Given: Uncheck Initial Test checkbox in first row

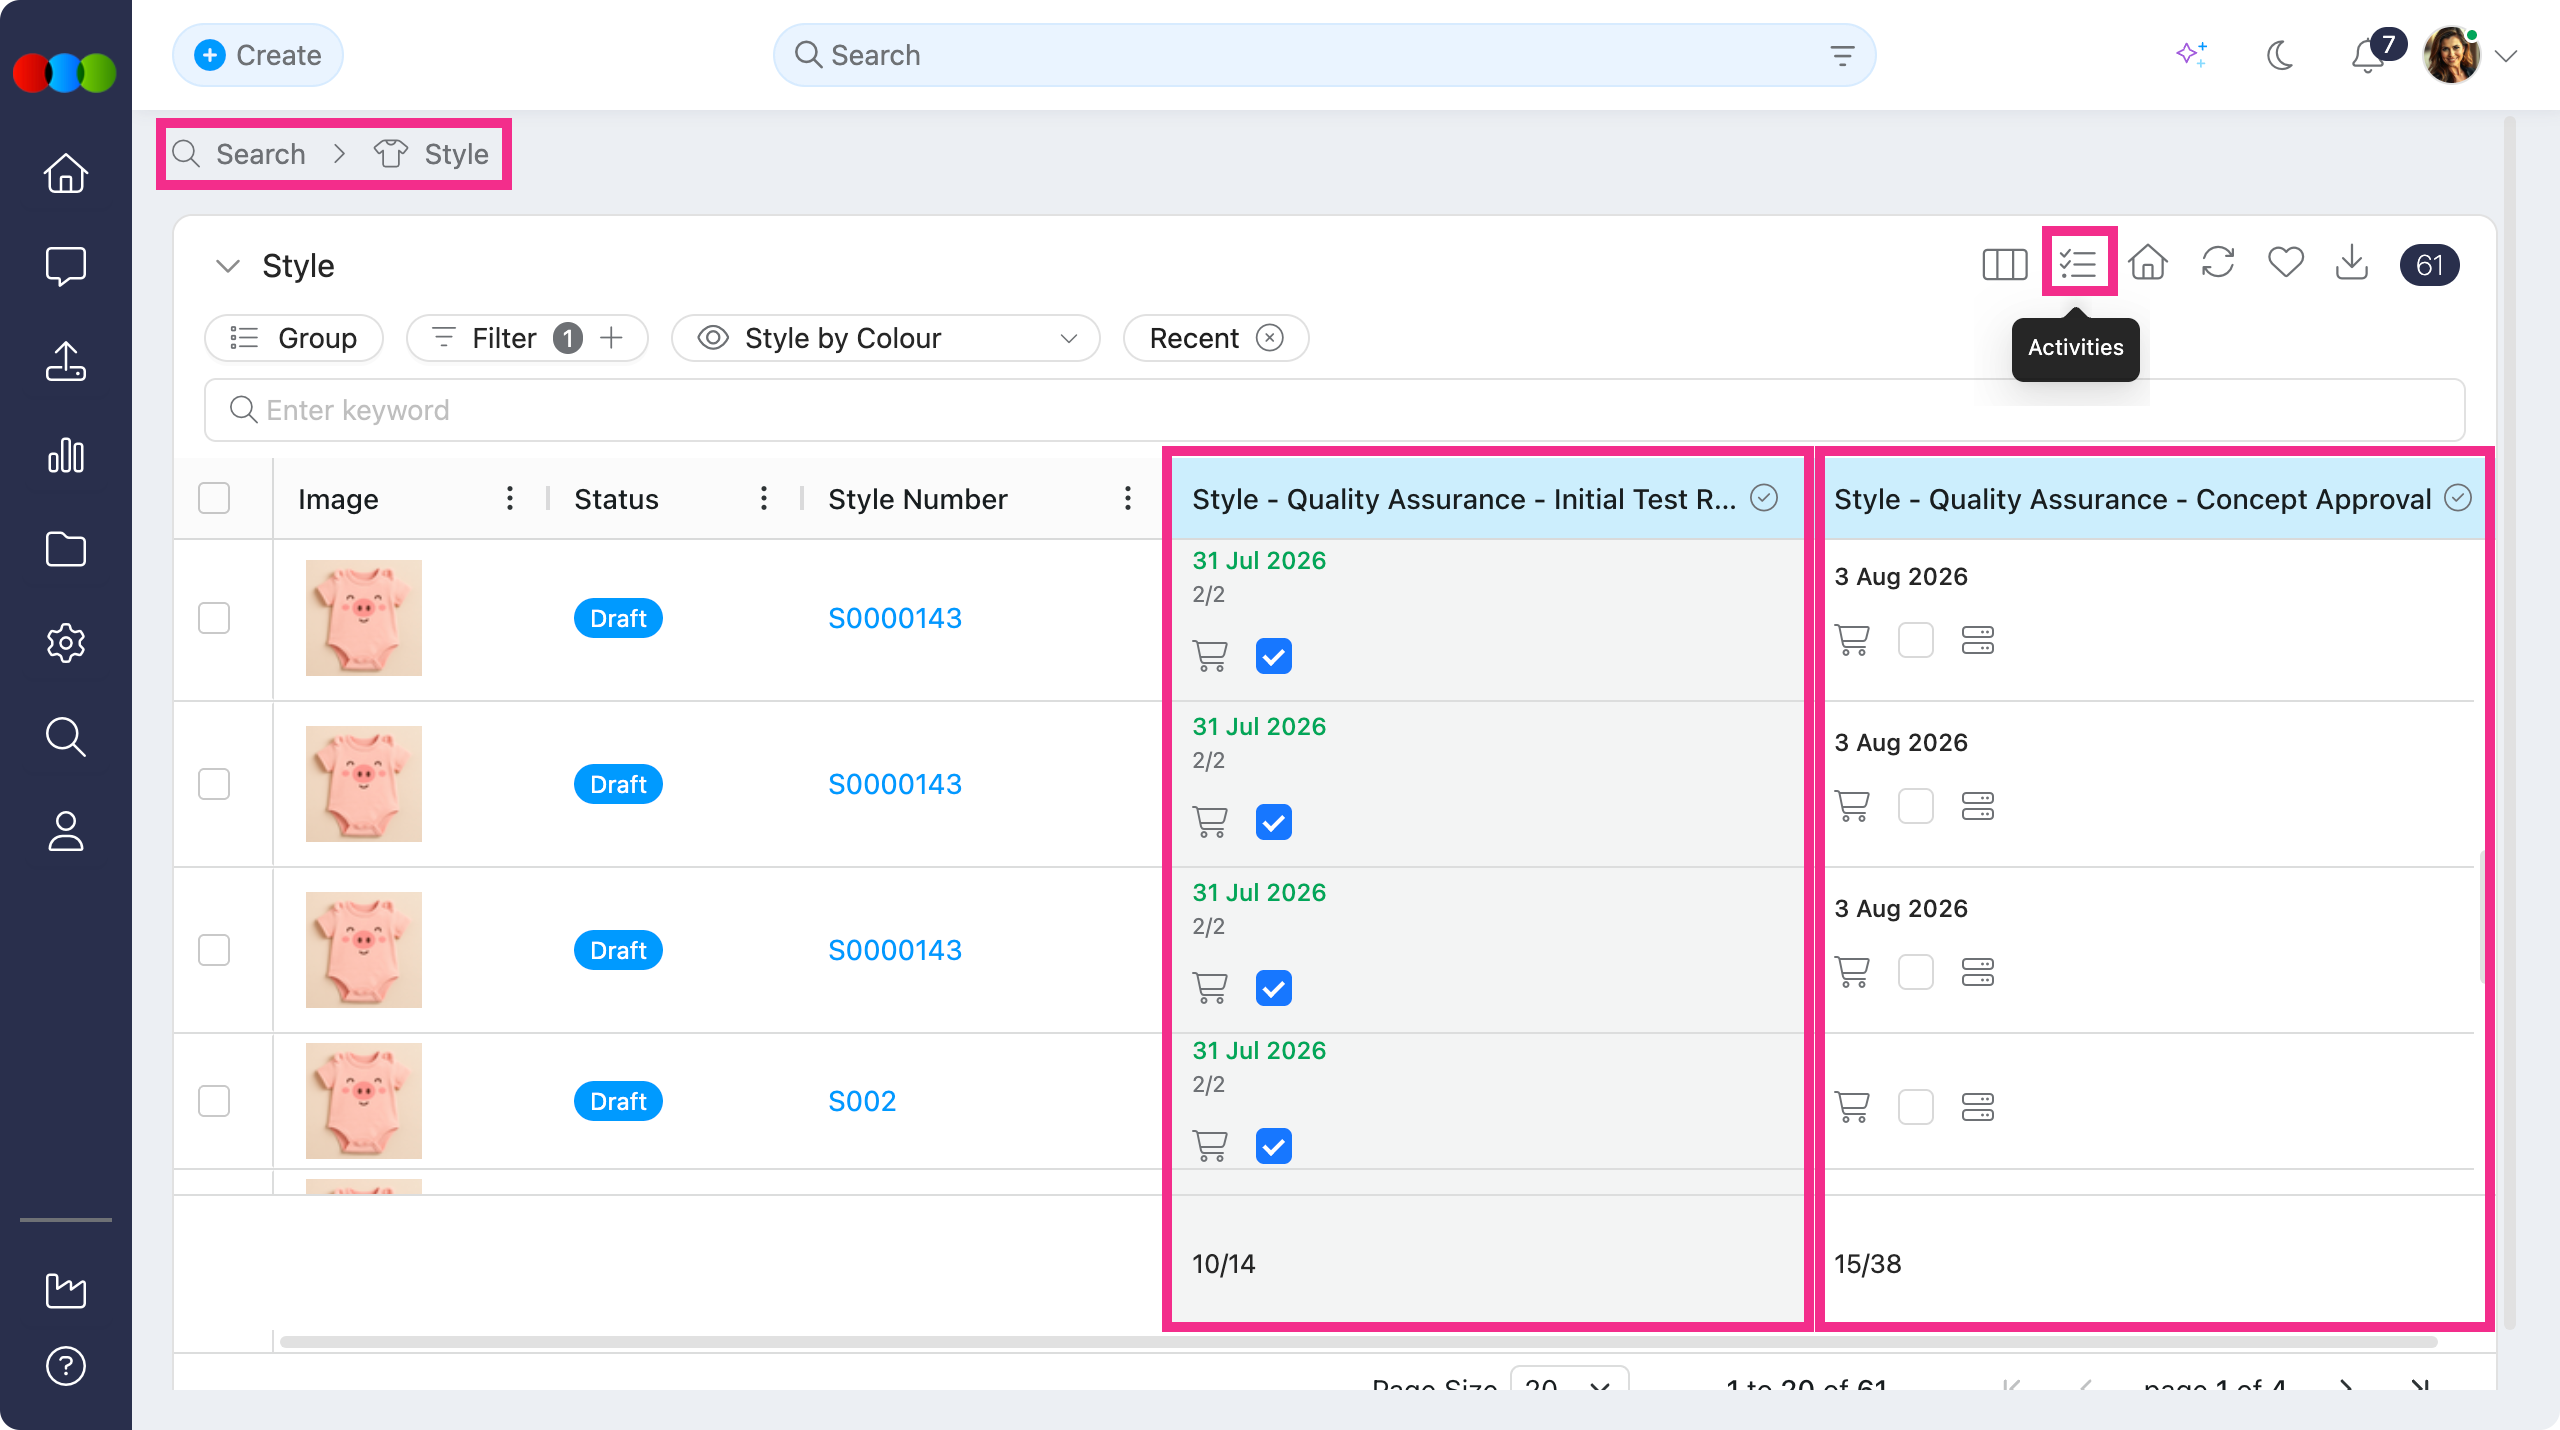Looking at the screenshot, I should coord(1274,656).
